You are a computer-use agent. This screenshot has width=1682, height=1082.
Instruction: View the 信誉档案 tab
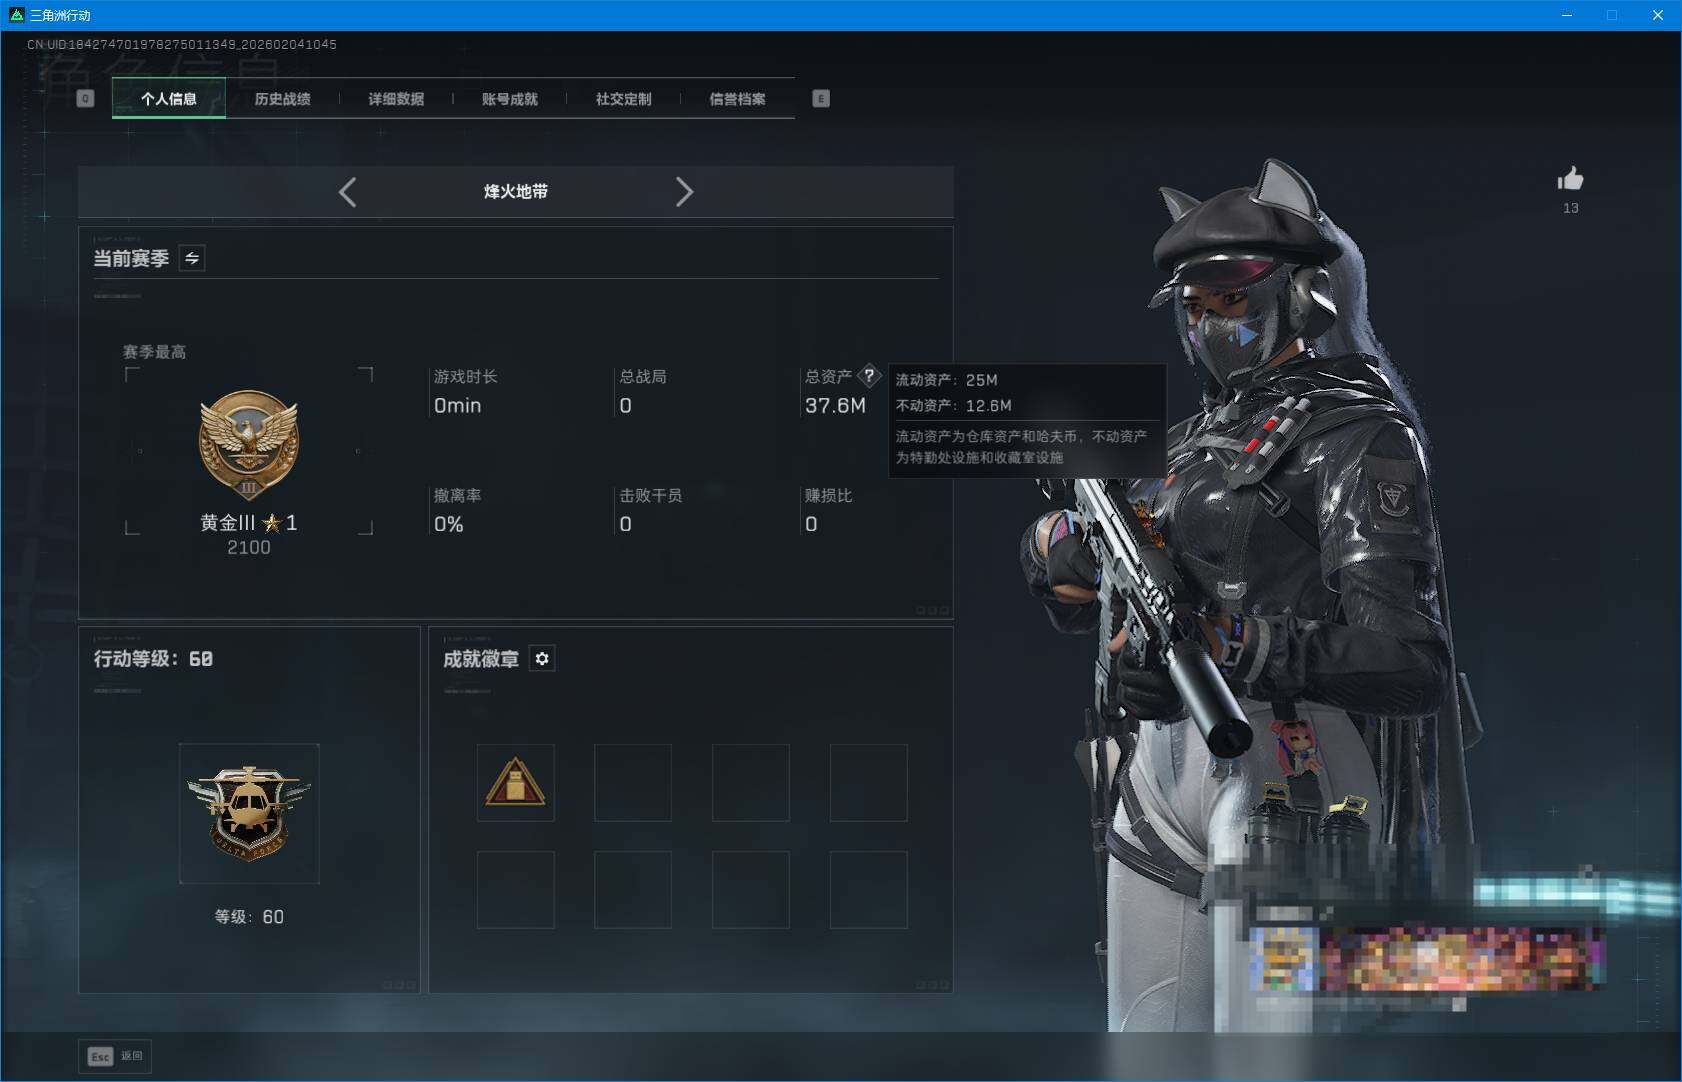738,98
